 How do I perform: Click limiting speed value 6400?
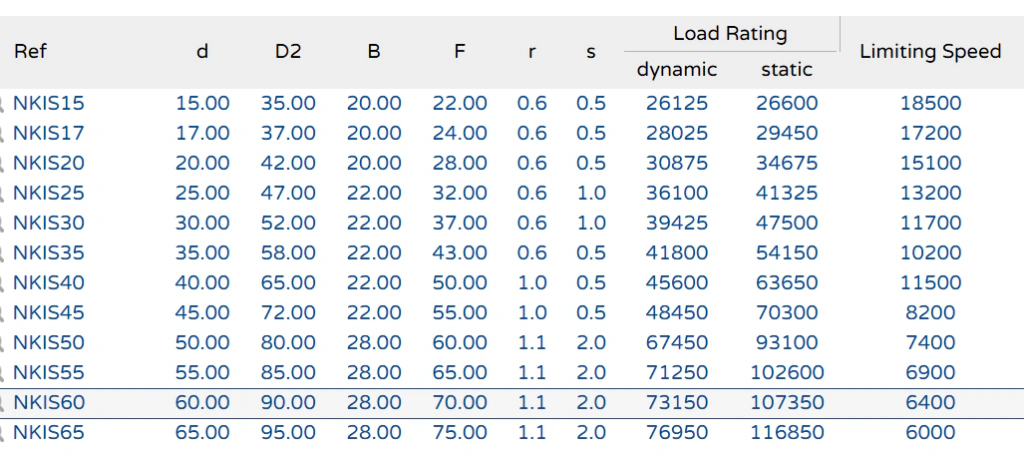[931, 403]
